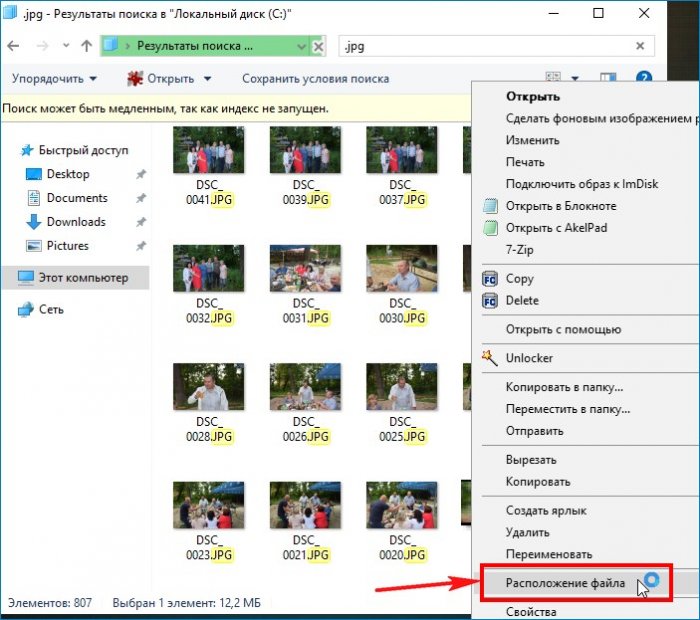Click pin icon next to Desktop
Viewport: 700px width, 620px height.
[x=141, y=174]
